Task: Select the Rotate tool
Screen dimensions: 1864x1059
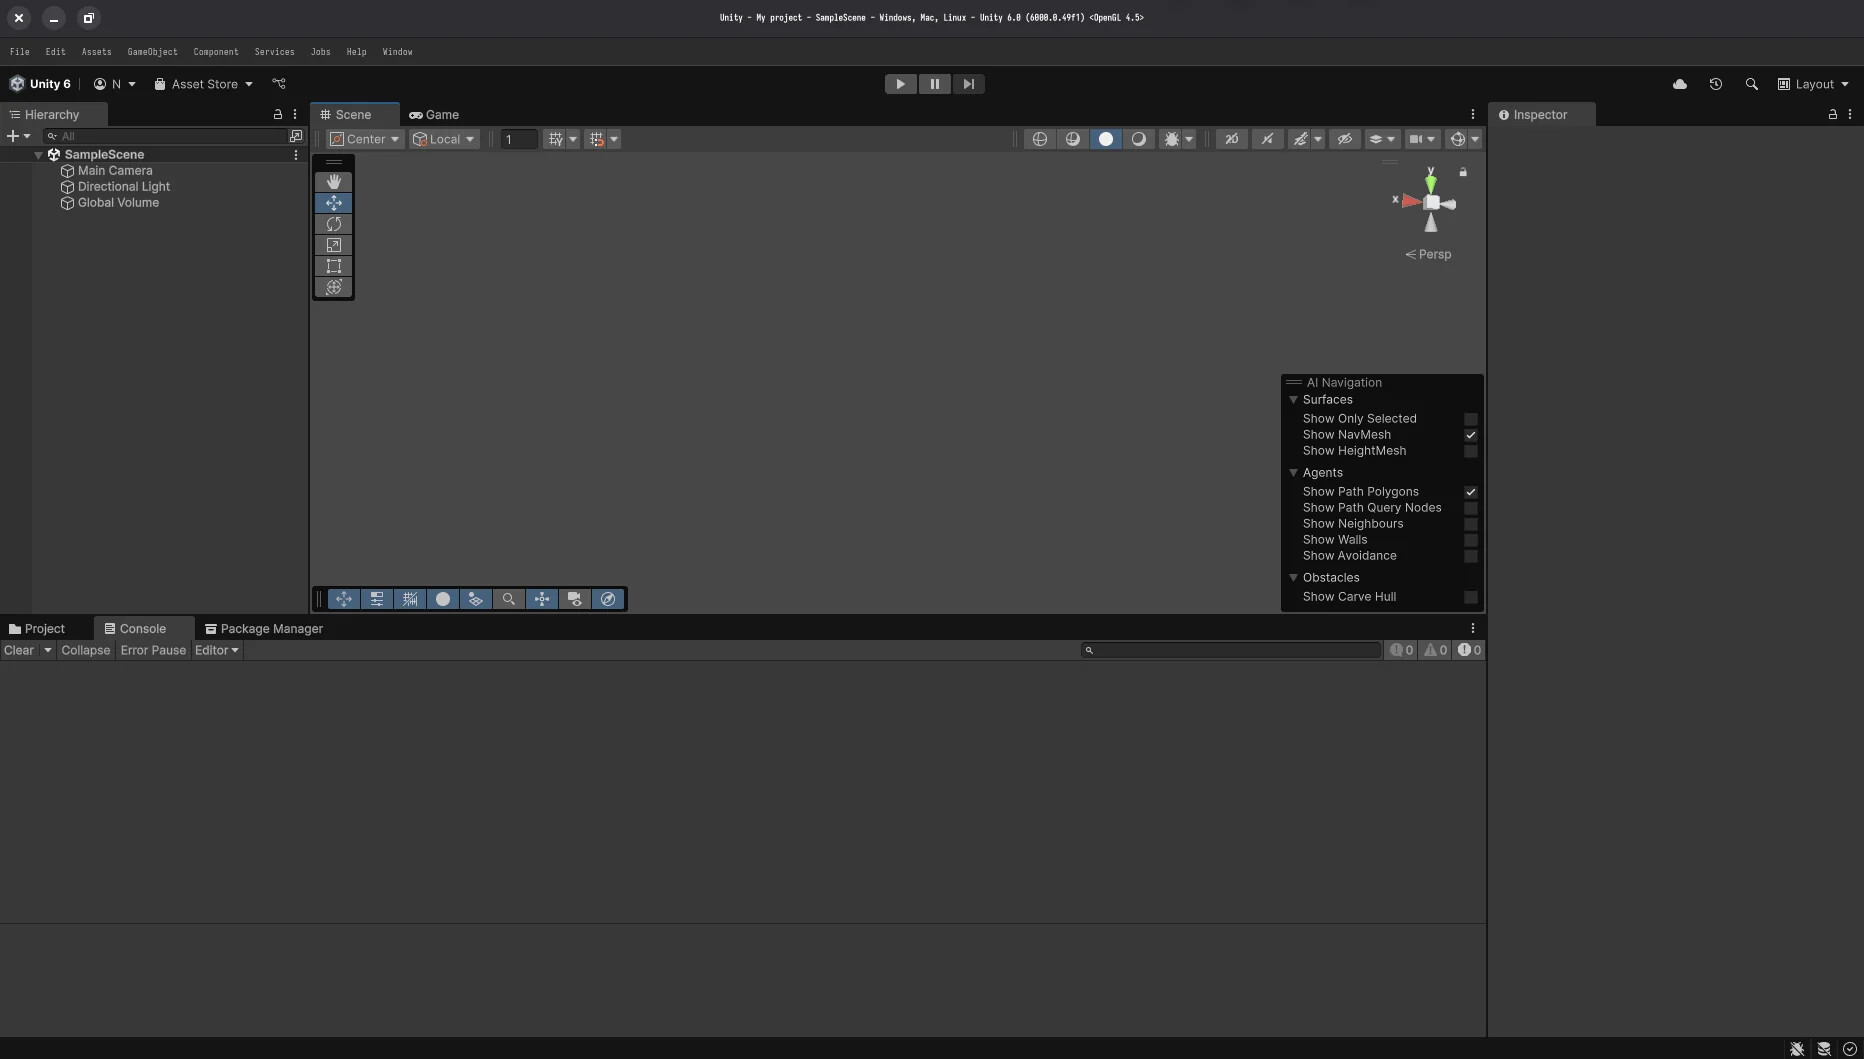Action: tap(333, 224)
